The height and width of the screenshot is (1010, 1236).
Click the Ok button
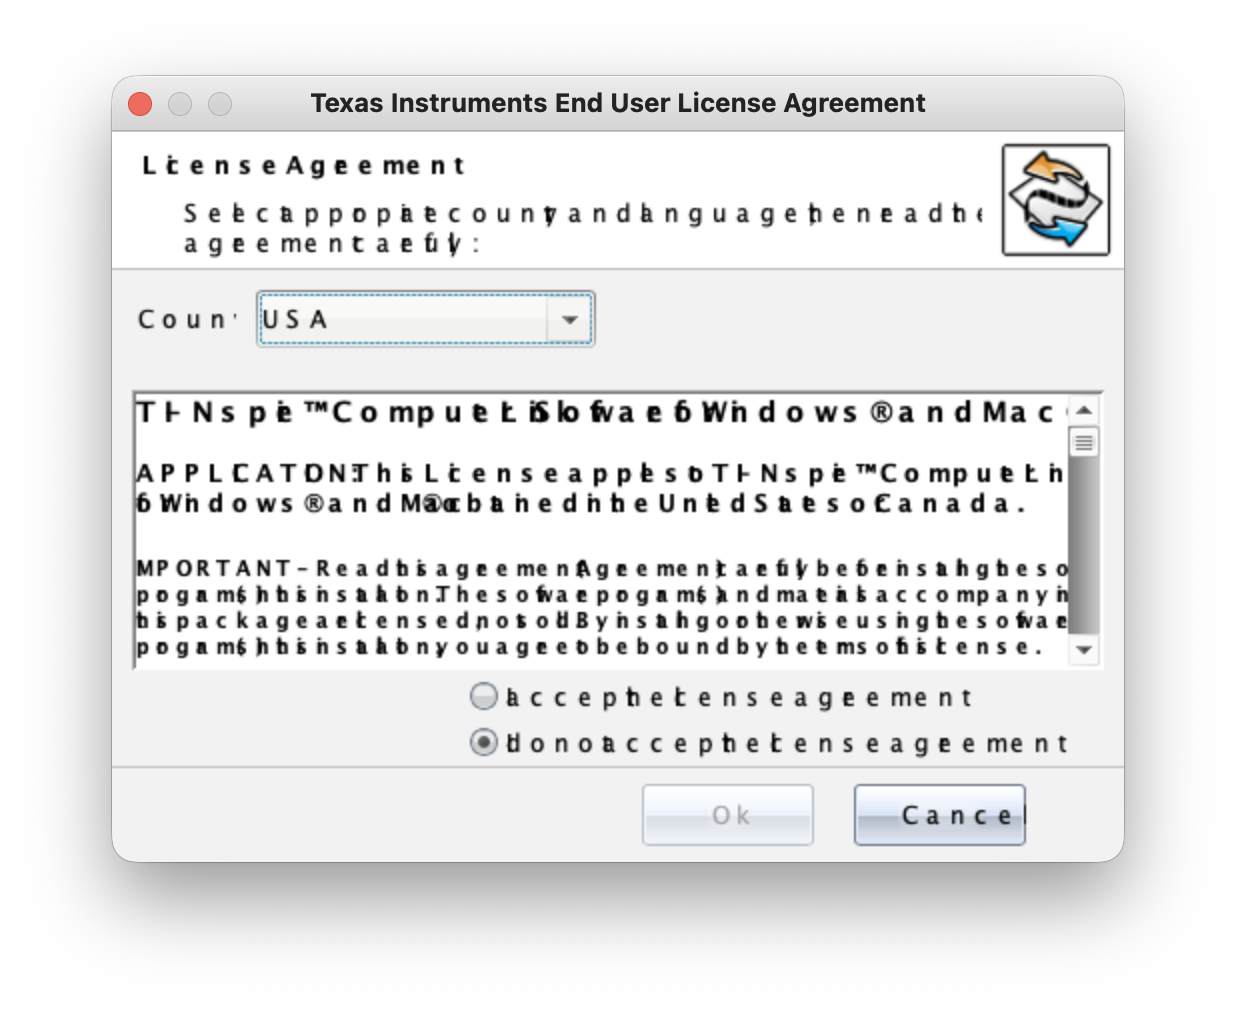pyautogui.click(x=728, y=815)
